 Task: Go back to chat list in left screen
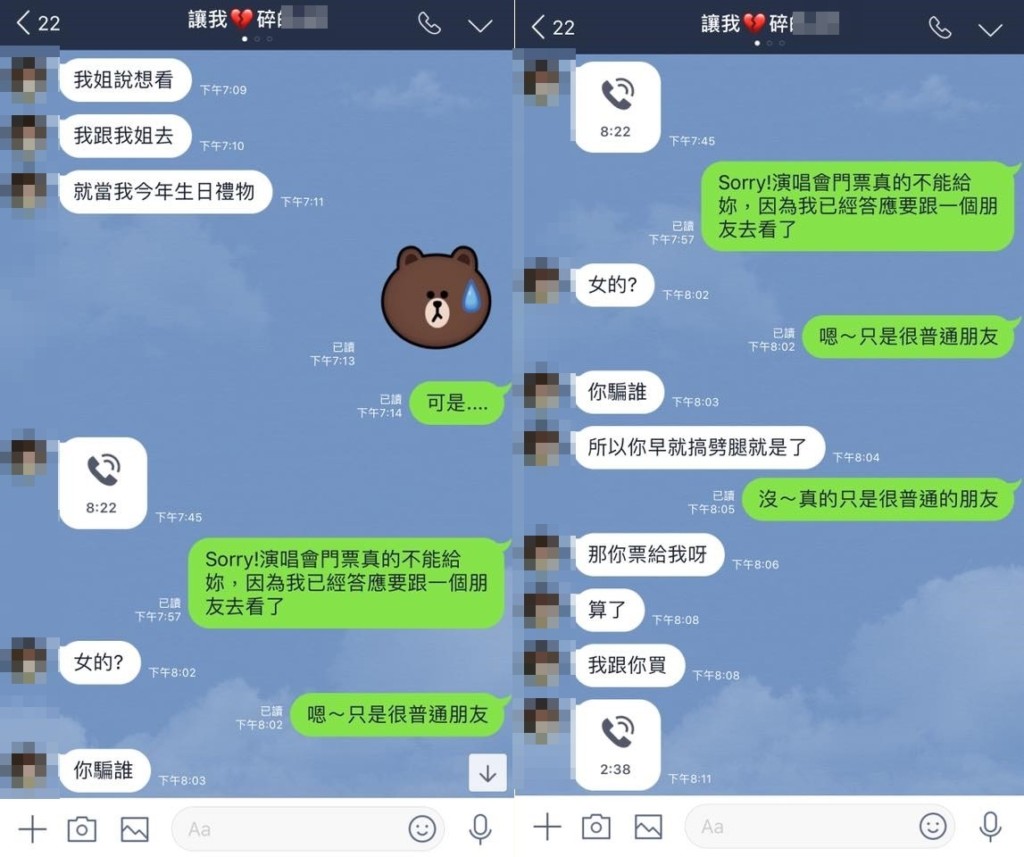tap(38, 24)
